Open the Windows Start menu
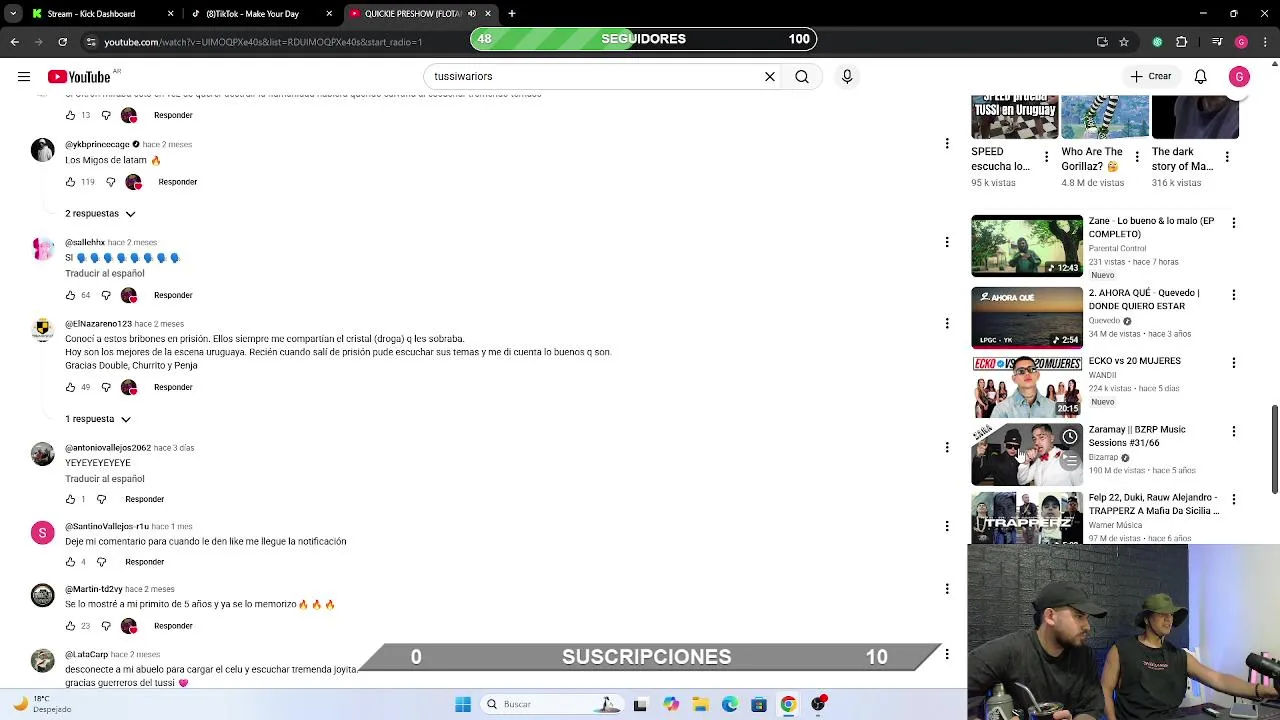Viewport: 1280px width, 720px height. point(463,704)
